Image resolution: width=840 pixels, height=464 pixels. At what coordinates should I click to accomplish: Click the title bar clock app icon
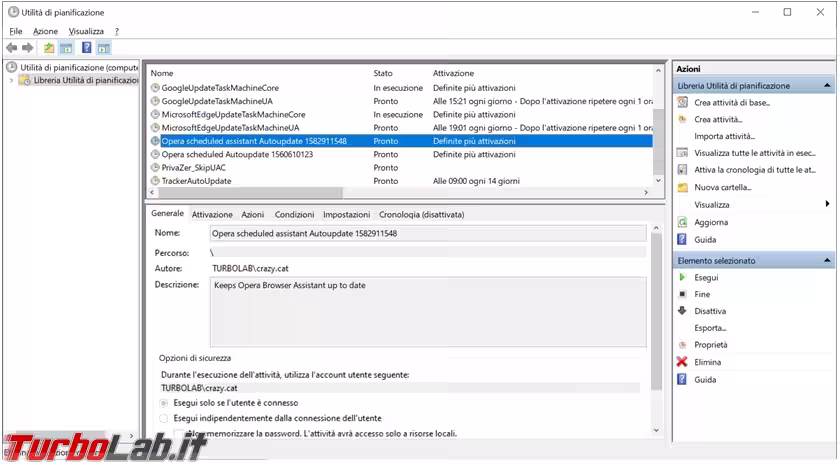(x=13, y=12)
